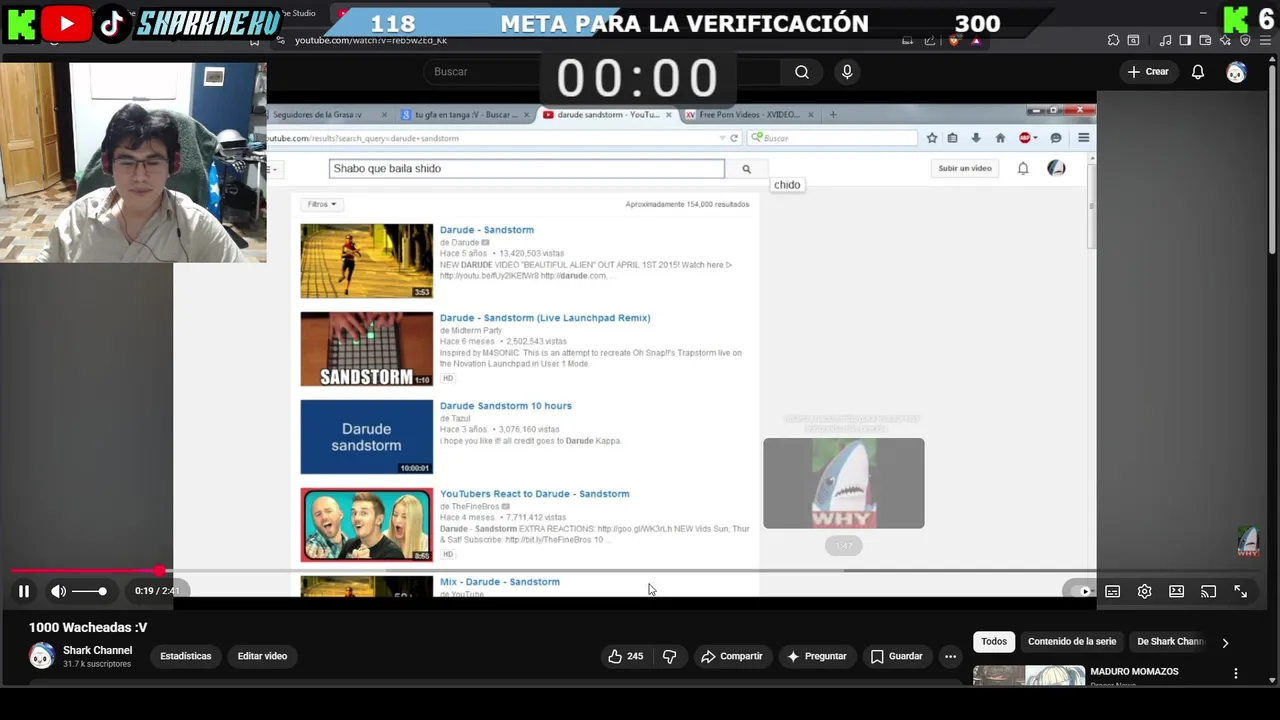Screen dimensions: 1280x720
Task: Open the media control music note icon
Action: [x=1165, y=41]
